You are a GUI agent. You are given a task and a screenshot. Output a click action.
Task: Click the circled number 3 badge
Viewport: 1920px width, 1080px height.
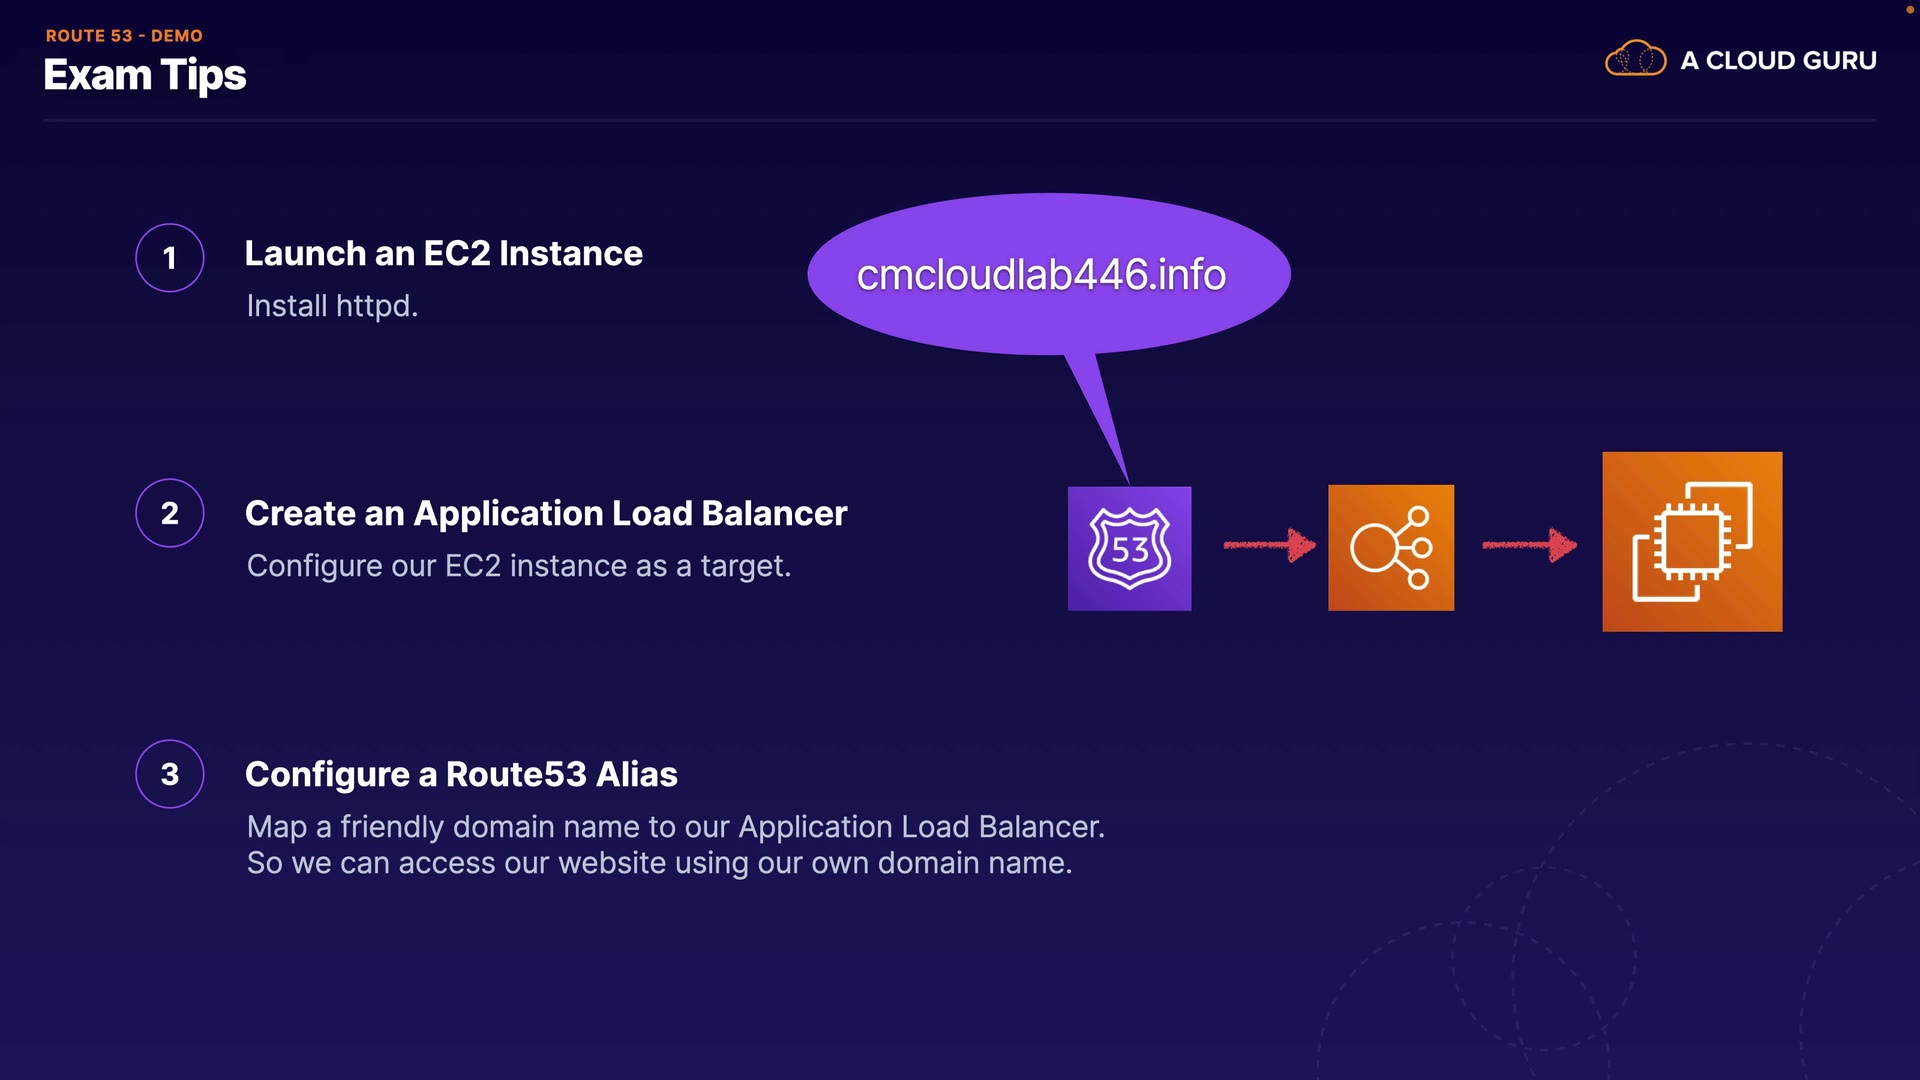[170, 774]
